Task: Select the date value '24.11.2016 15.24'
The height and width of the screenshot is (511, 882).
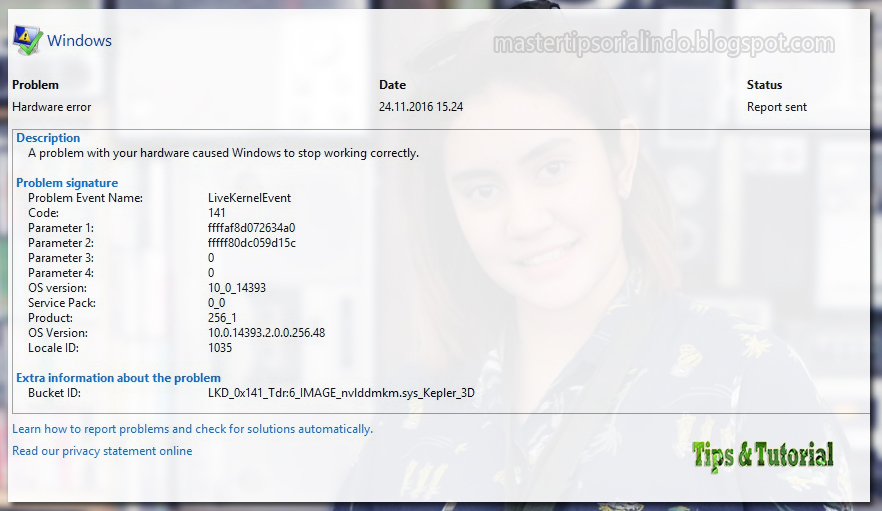Action: [421, 107]
